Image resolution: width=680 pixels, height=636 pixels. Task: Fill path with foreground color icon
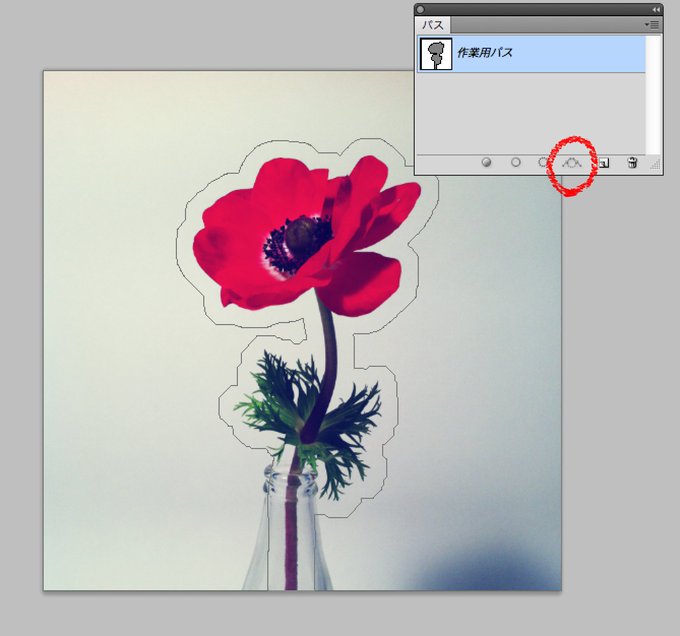point(487,163)
